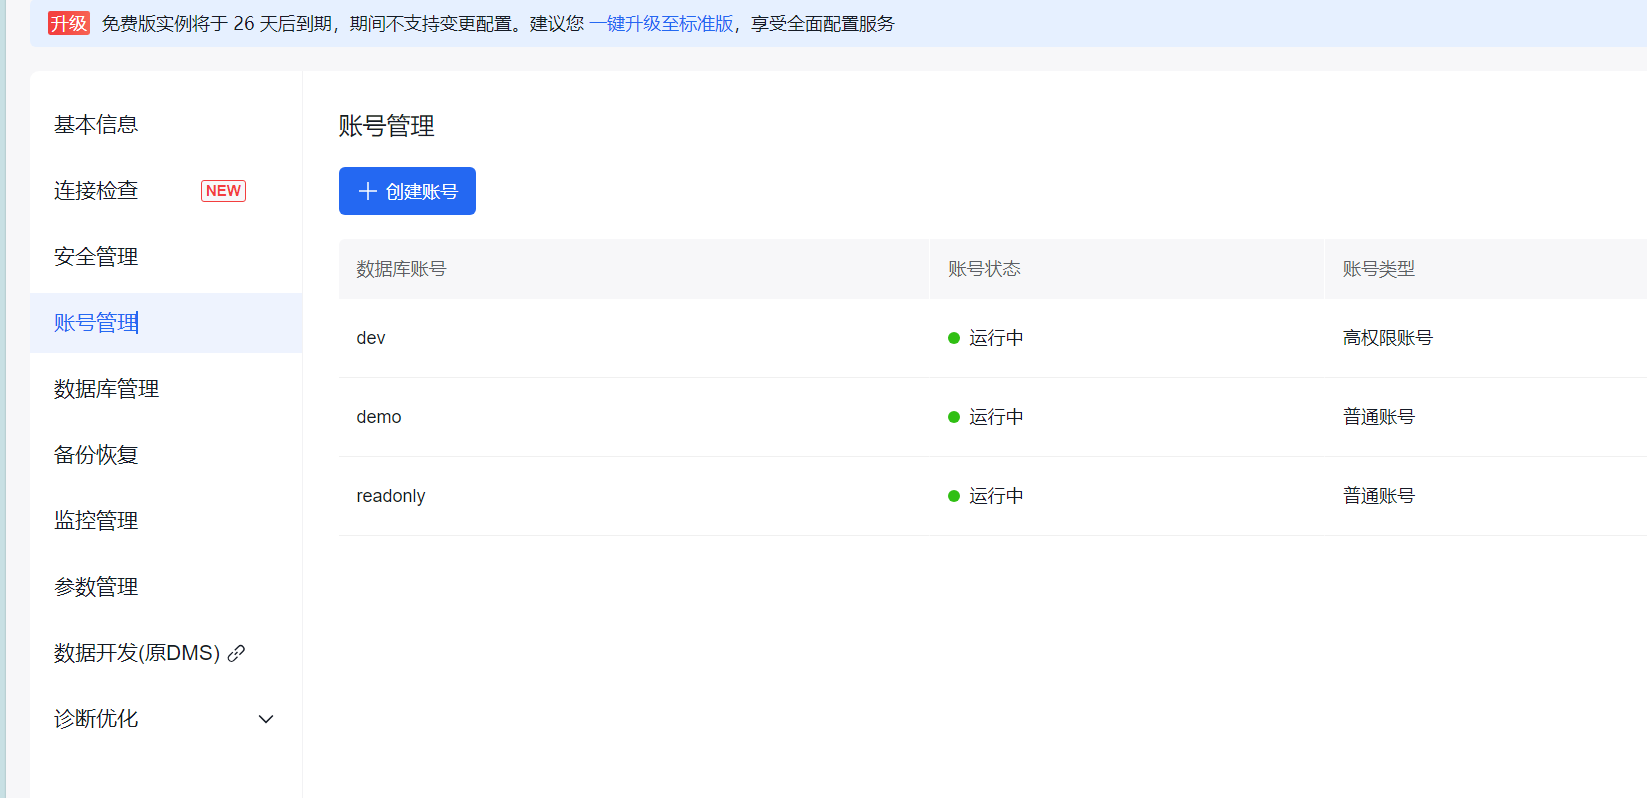Click the chevron arrow next to 诊断优化
This screenshot has width=1647, height=798.
tap(266, 719)
